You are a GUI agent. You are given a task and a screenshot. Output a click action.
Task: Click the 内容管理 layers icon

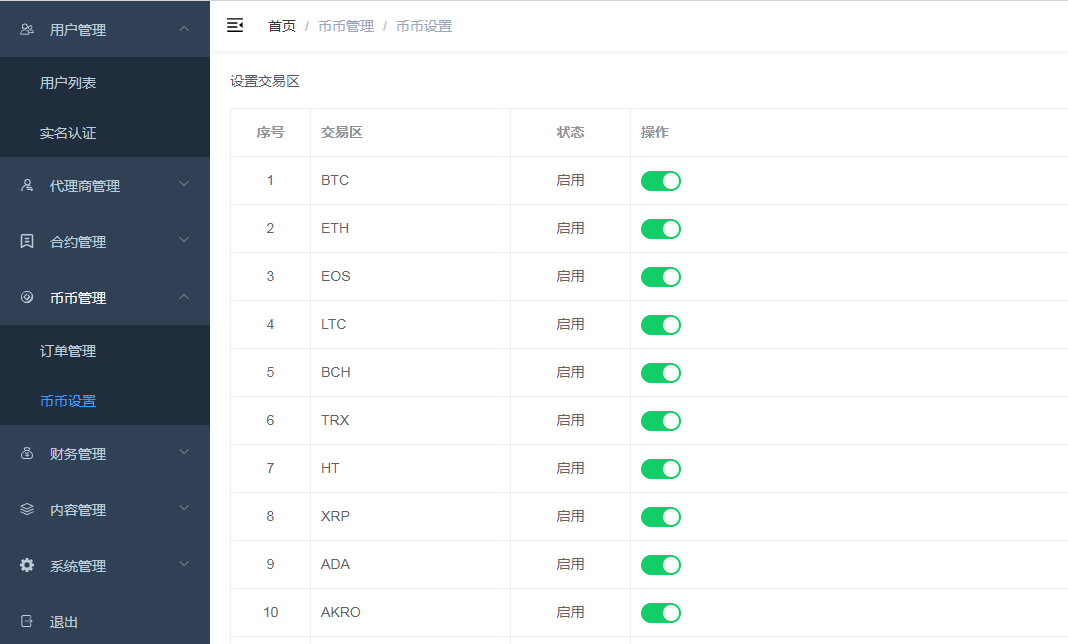pyautogui.click(x=27, y=509)
